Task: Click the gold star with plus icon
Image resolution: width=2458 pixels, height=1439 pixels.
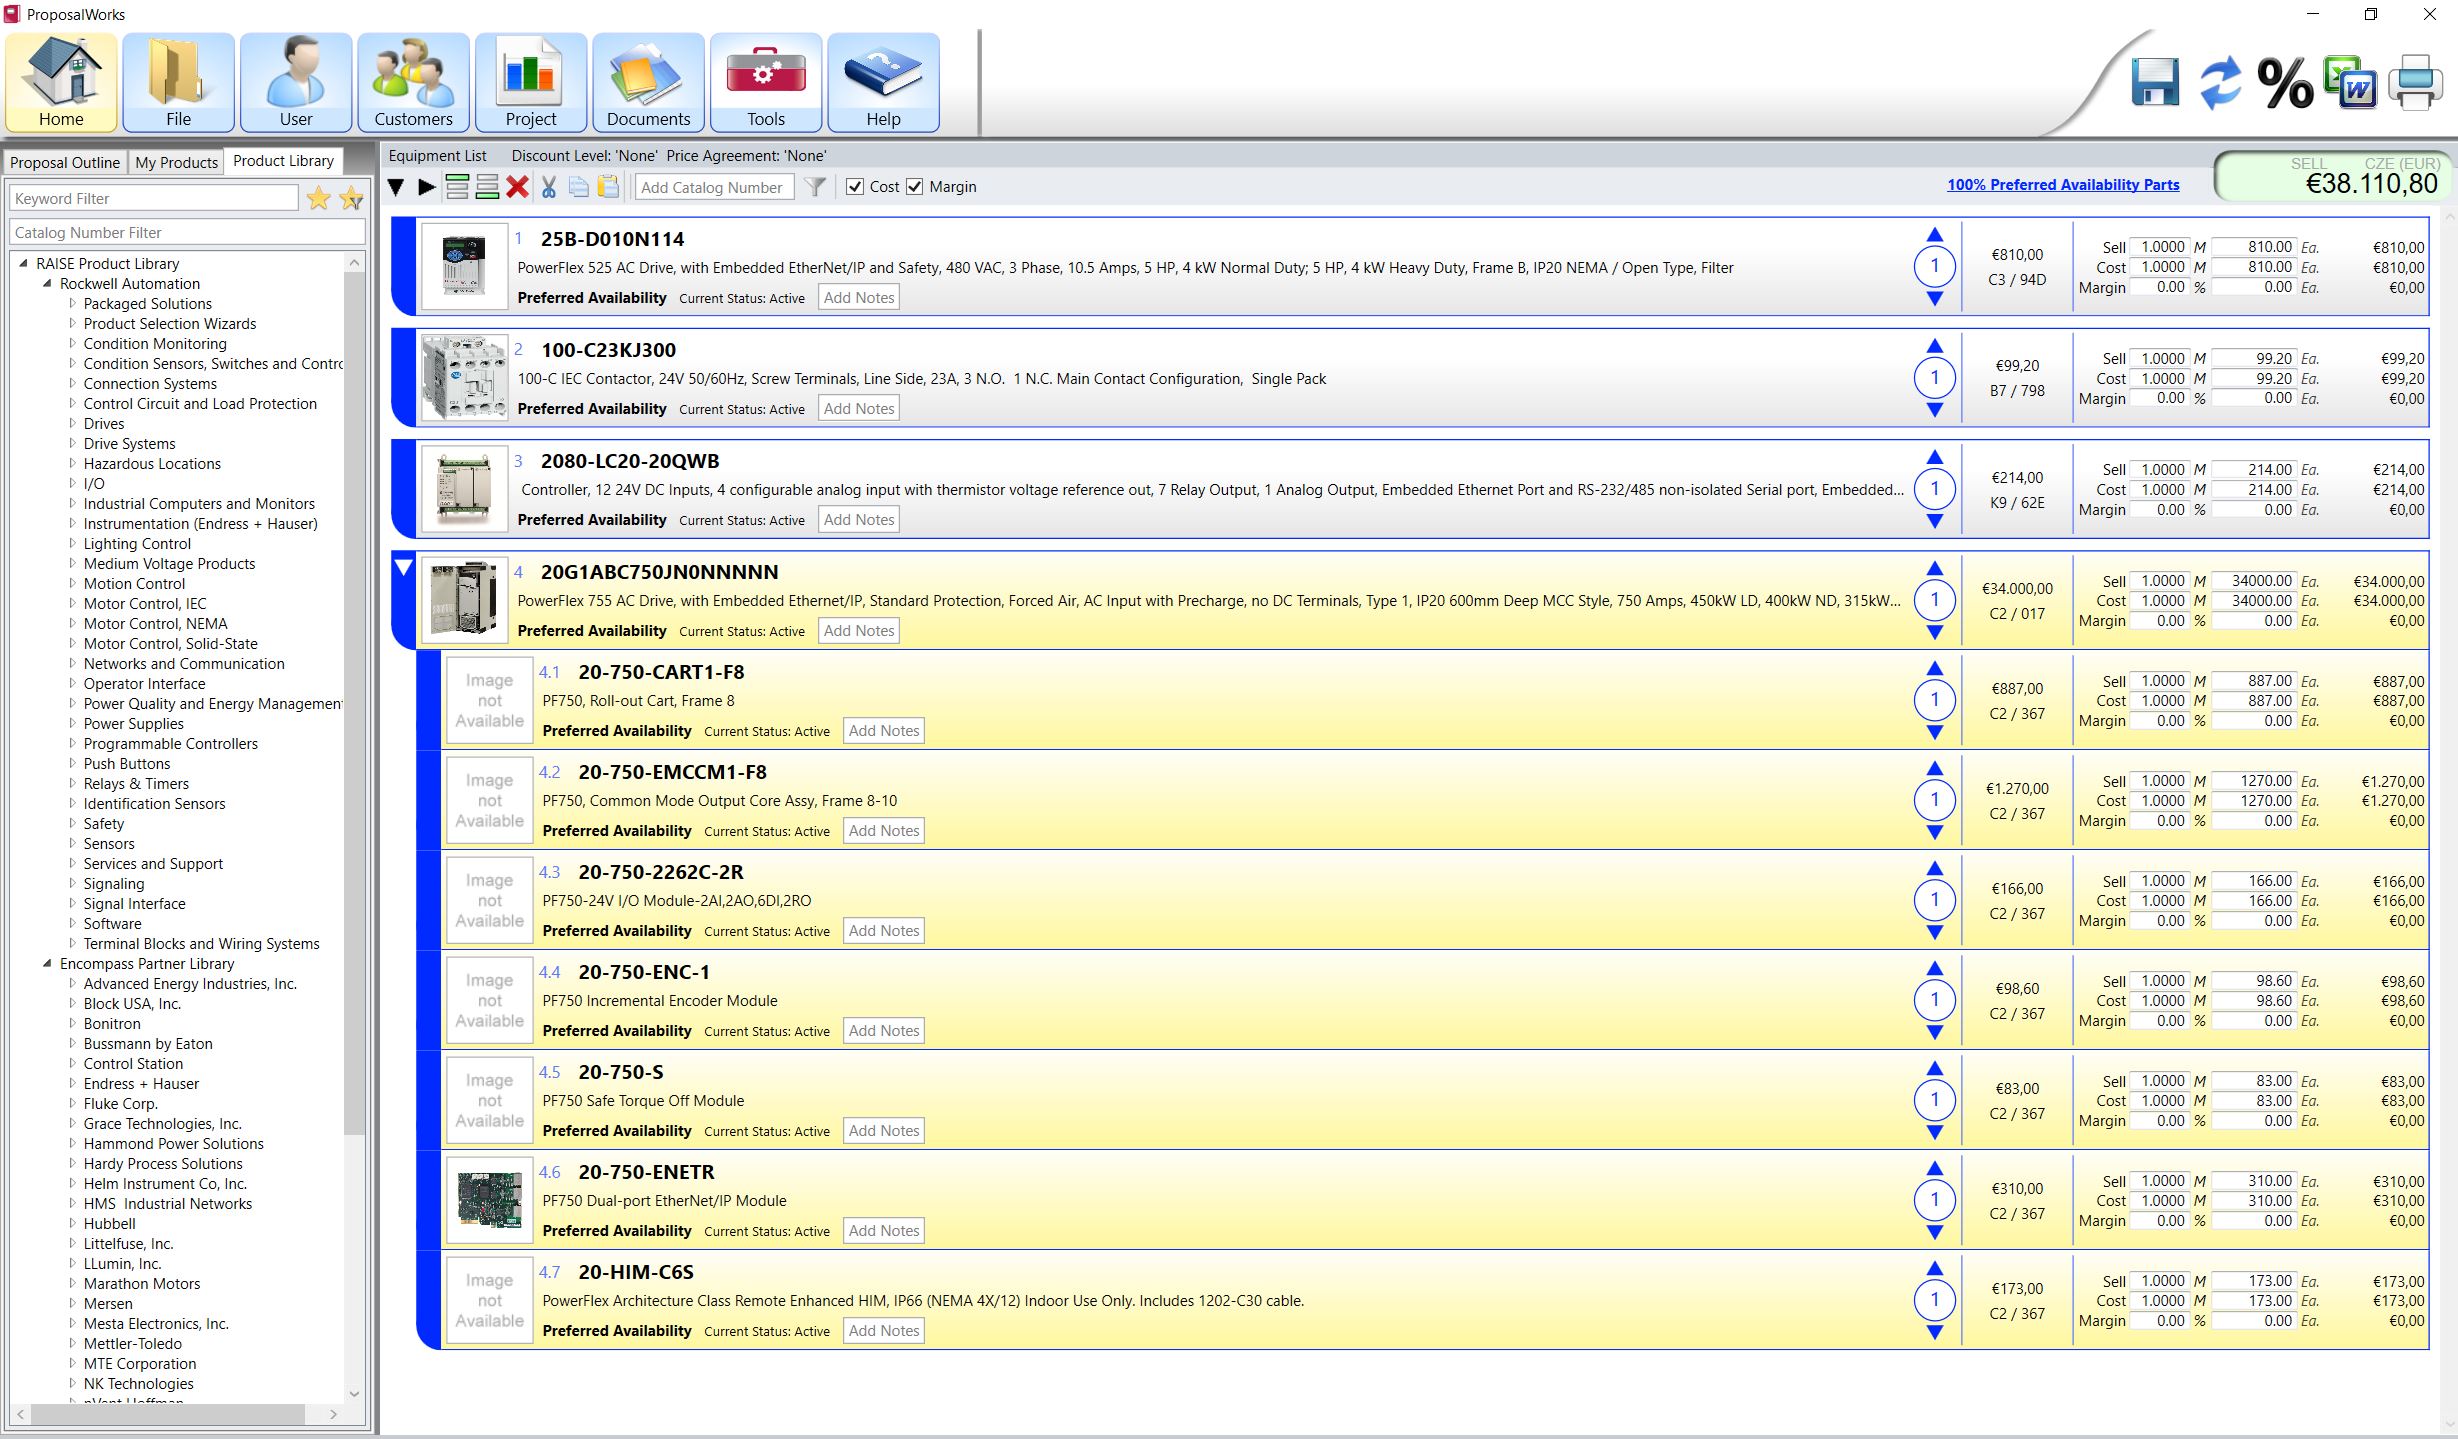Action: pos(352,198)
